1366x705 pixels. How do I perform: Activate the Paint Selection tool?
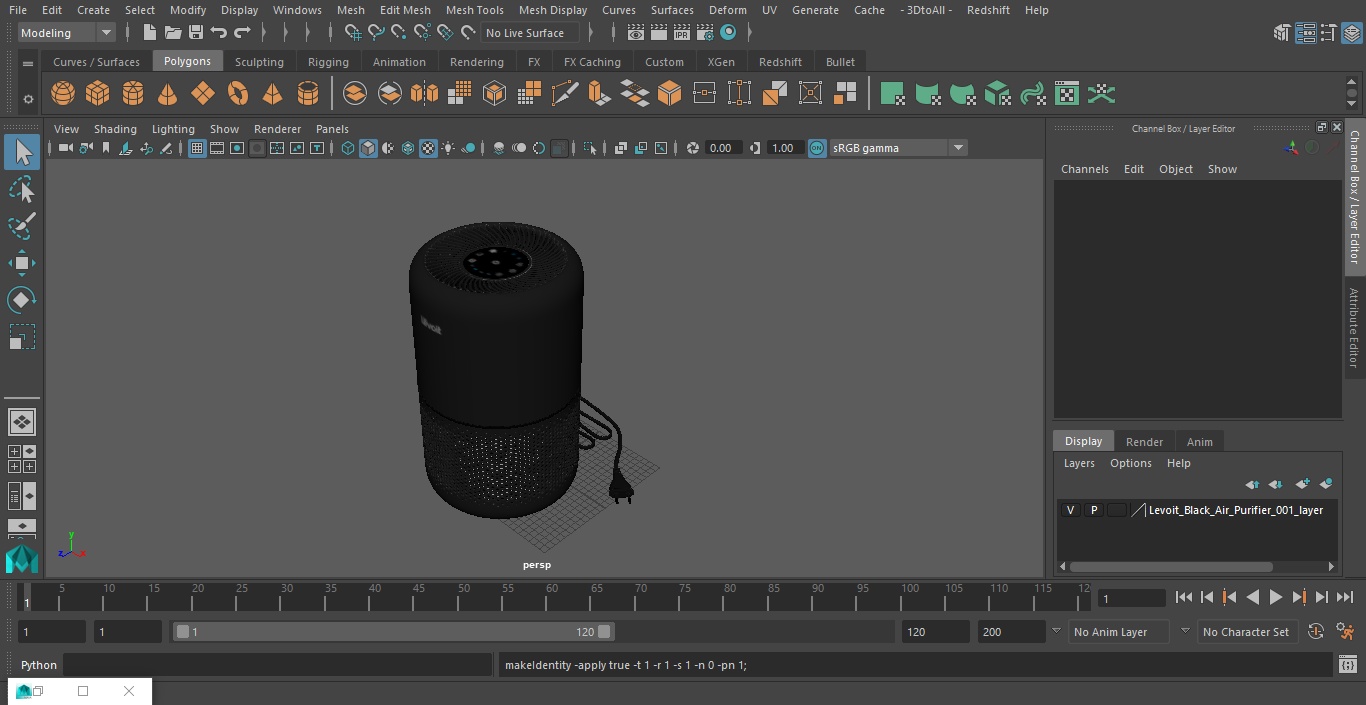click(22, 226)
